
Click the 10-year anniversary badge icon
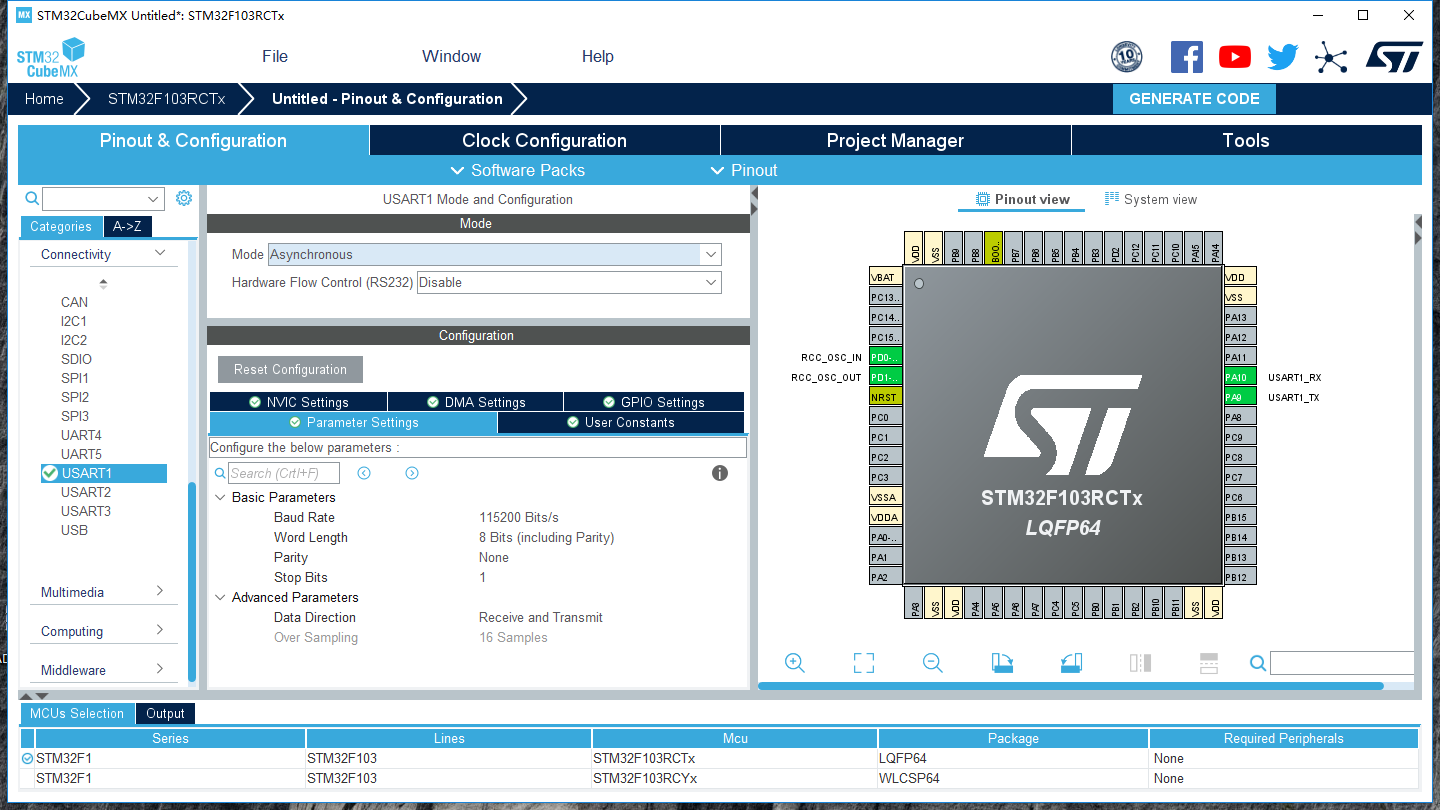[x=1127, y=57]
